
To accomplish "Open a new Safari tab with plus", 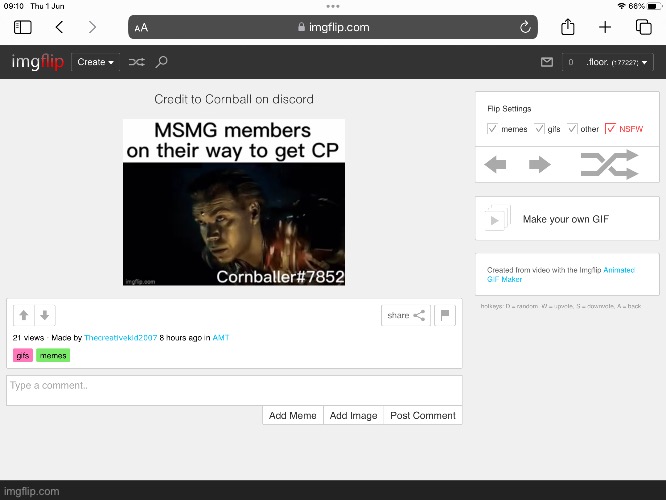I will 605,27.
